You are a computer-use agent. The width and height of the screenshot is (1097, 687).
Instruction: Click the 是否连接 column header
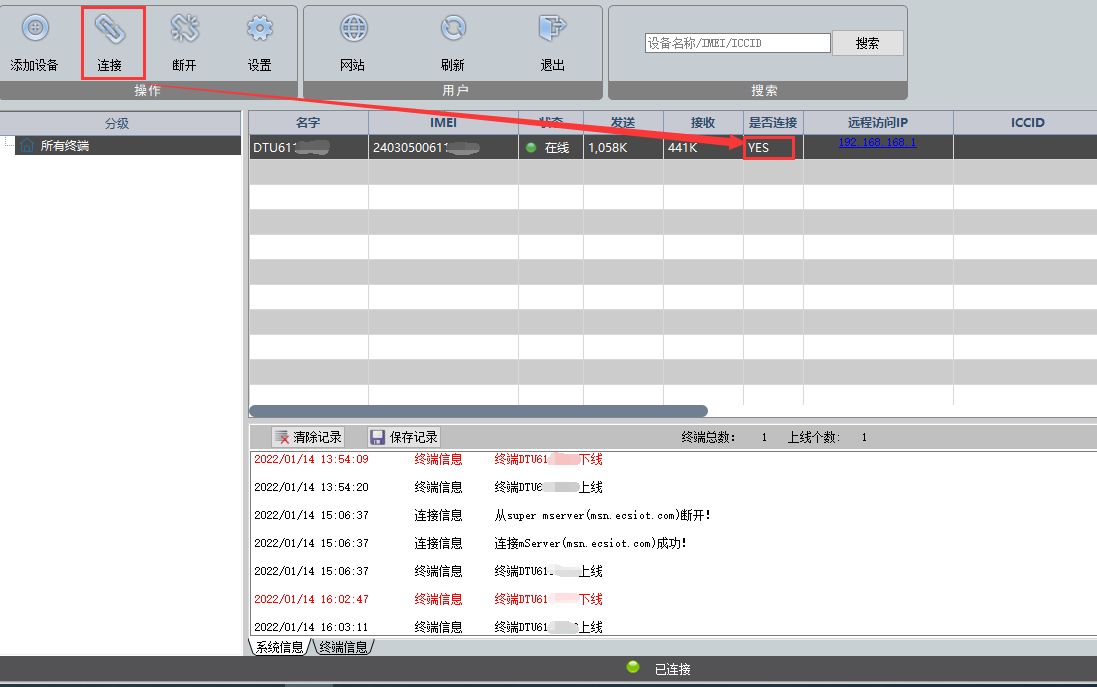[773, 122]
